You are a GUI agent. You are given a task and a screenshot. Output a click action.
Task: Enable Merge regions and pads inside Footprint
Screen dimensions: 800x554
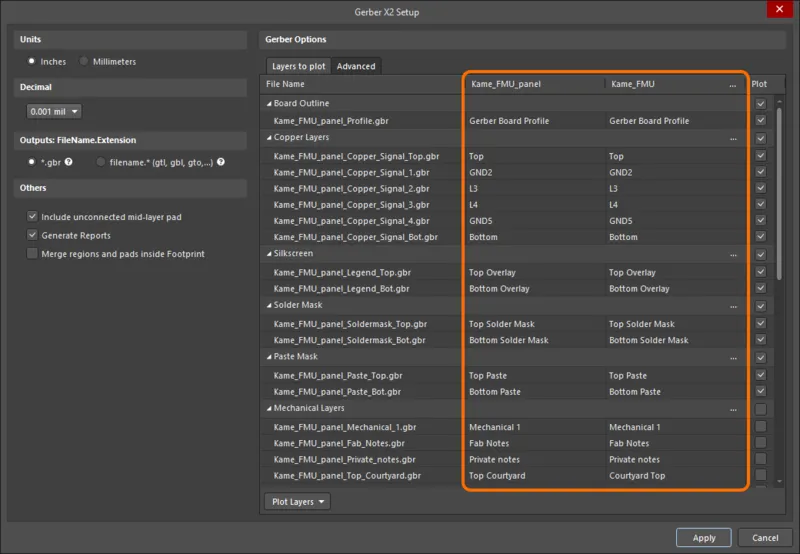coord(33,254)
